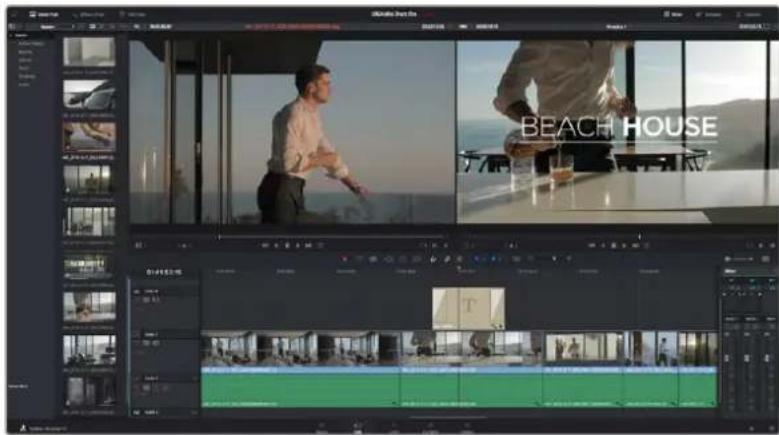Open the timeline name dropdown above viewer
Screen dimensions: 779x435
point(617,26)
